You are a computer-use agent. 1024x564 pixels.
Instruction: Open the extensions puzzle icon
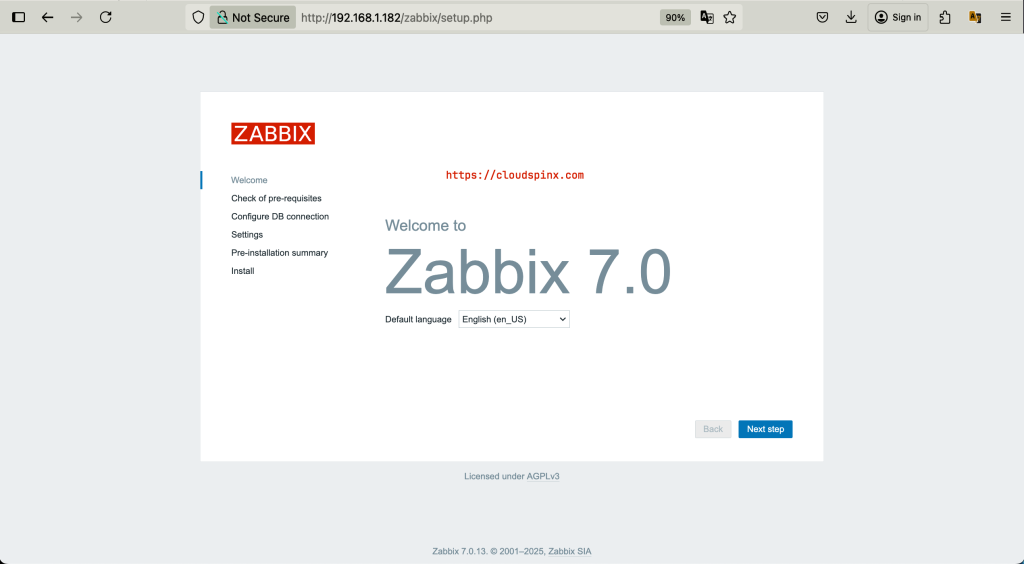tap(945, 18)
